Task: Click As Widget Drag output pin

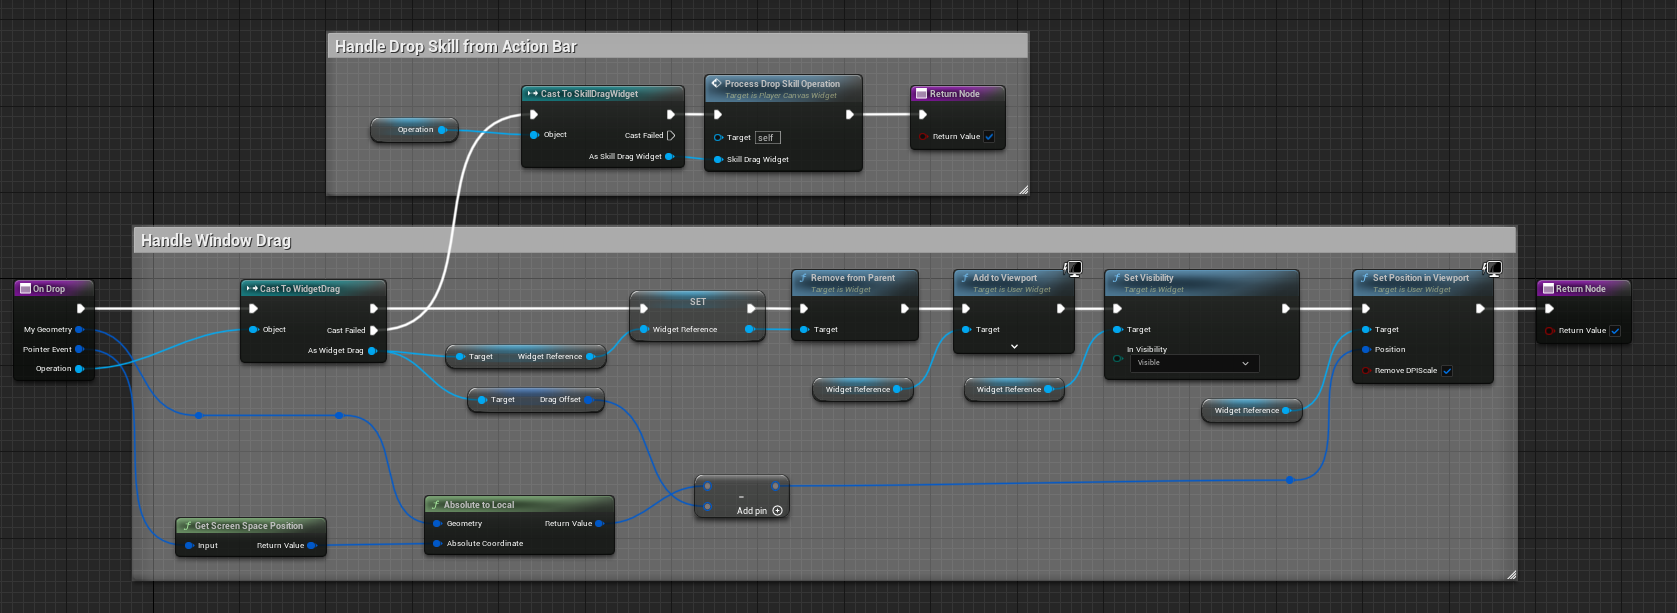Action: click(372, 350)
